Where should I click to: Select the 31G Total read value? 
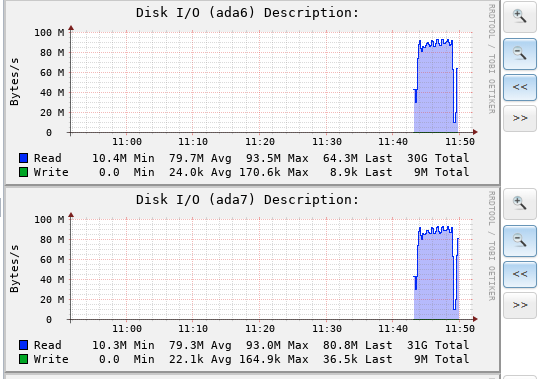438,346
